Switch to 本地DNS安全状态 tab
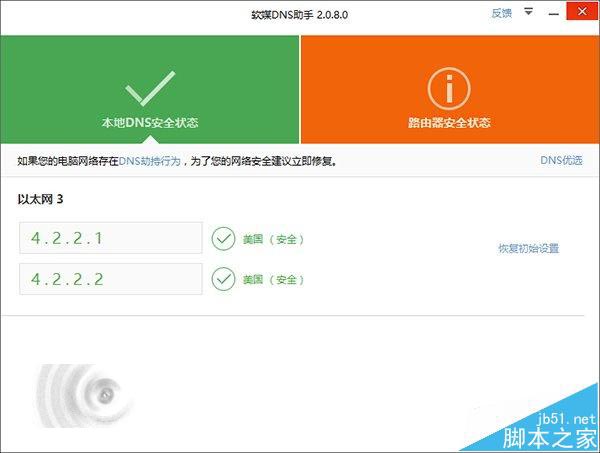 pos(150,90)
